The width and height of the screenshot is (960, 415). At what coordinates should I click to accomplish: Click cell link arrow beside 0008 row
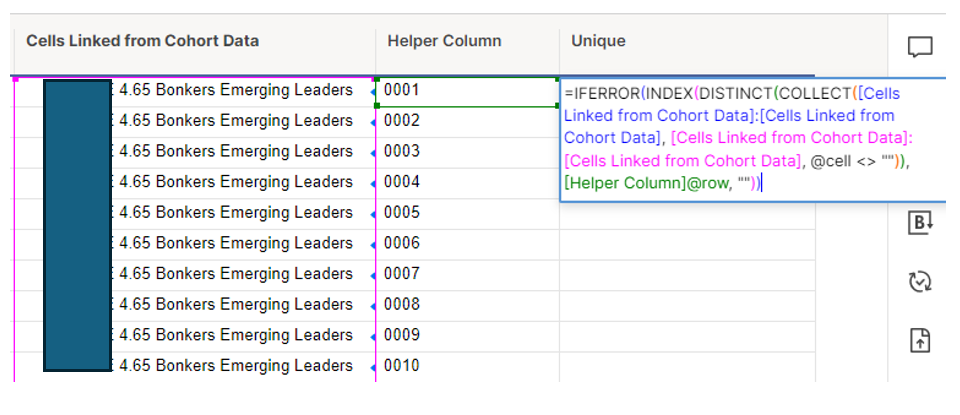372,307
